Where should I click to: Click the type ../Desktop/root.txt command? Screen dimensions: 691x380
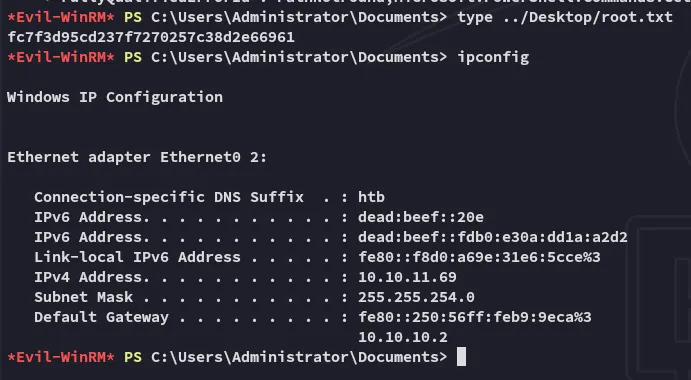click(565, 18)
